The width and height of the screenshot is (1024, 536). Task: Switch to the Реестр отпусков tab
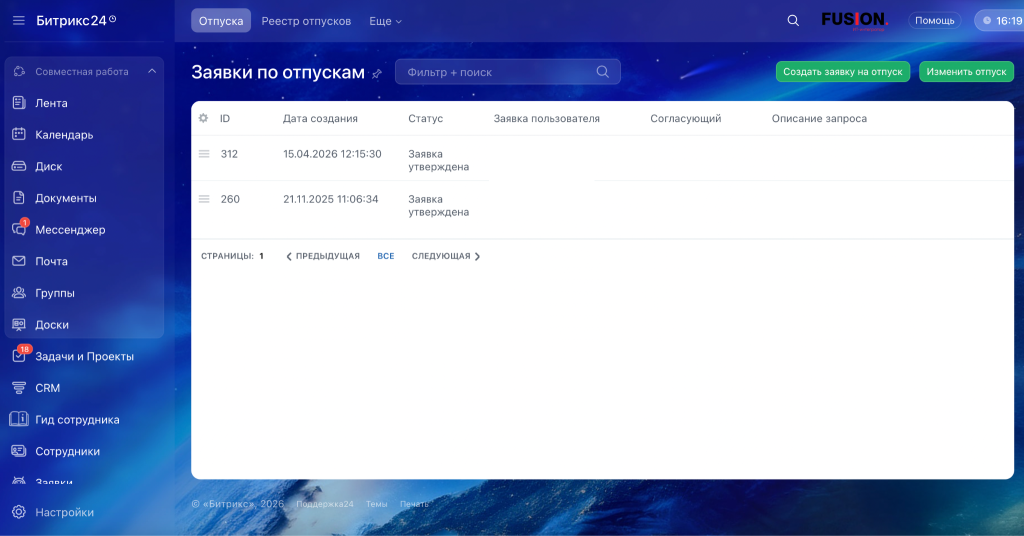click(306, 21)
